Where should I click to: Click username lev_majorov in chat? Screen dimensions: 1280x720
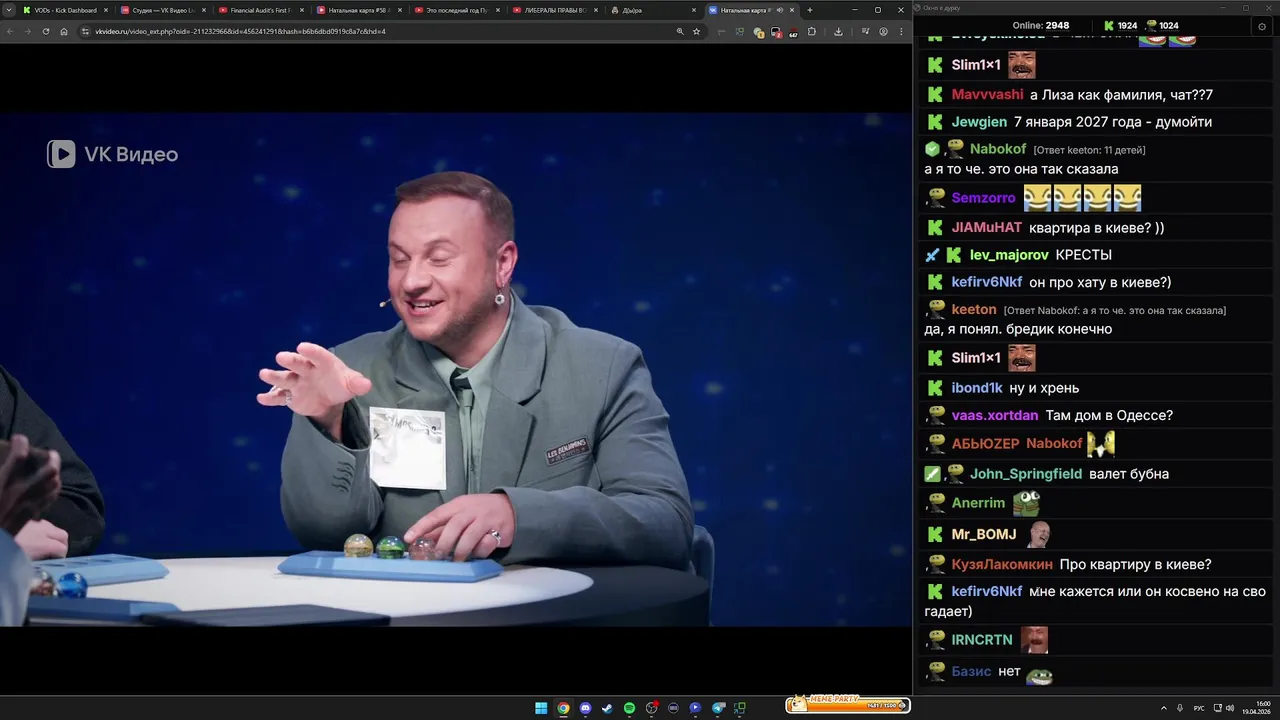pyautogui.click(x=1009, y=255)
